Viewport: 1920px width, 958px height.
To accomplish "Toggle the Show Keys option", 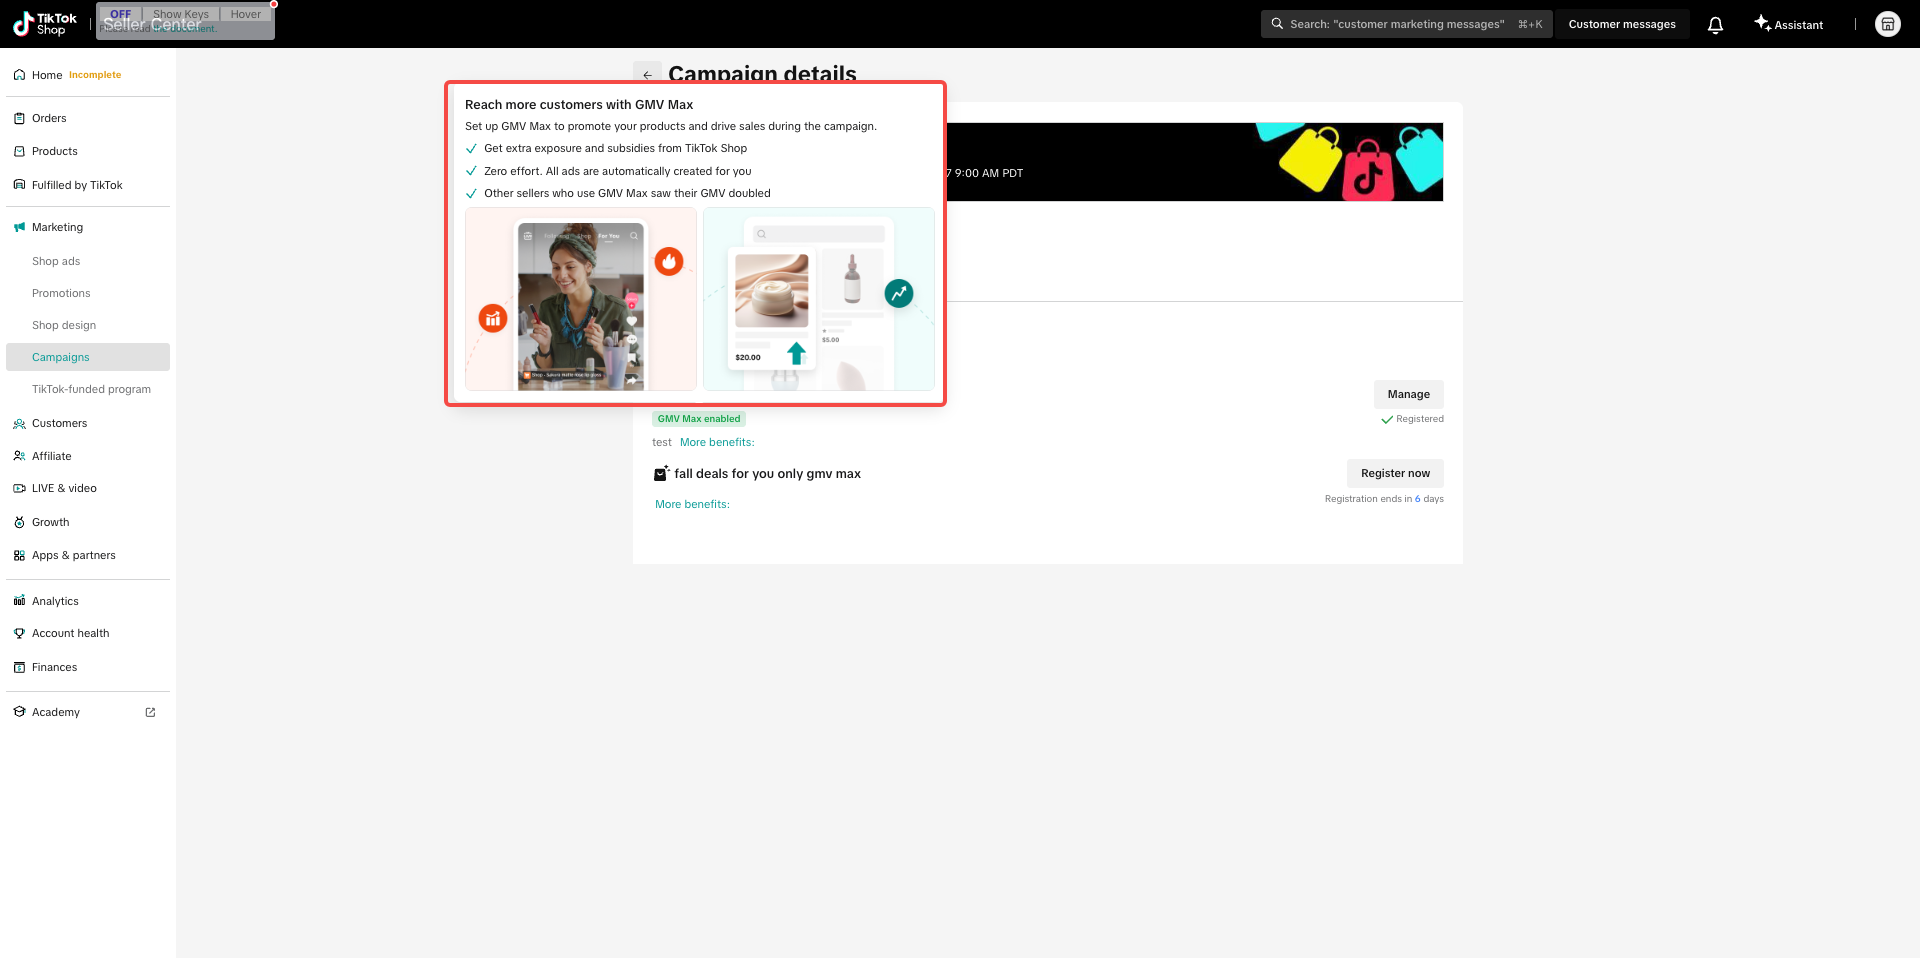I will pyautogui.click(x=181, y=14).
